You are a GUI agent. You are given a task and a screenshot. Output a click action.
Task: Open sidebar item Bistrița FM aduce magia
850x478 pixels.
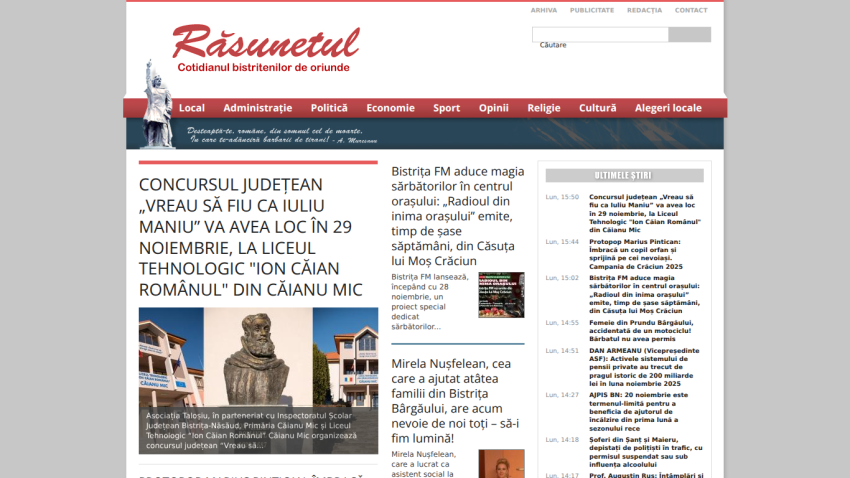pyautogui.click(x=644, y=294)
